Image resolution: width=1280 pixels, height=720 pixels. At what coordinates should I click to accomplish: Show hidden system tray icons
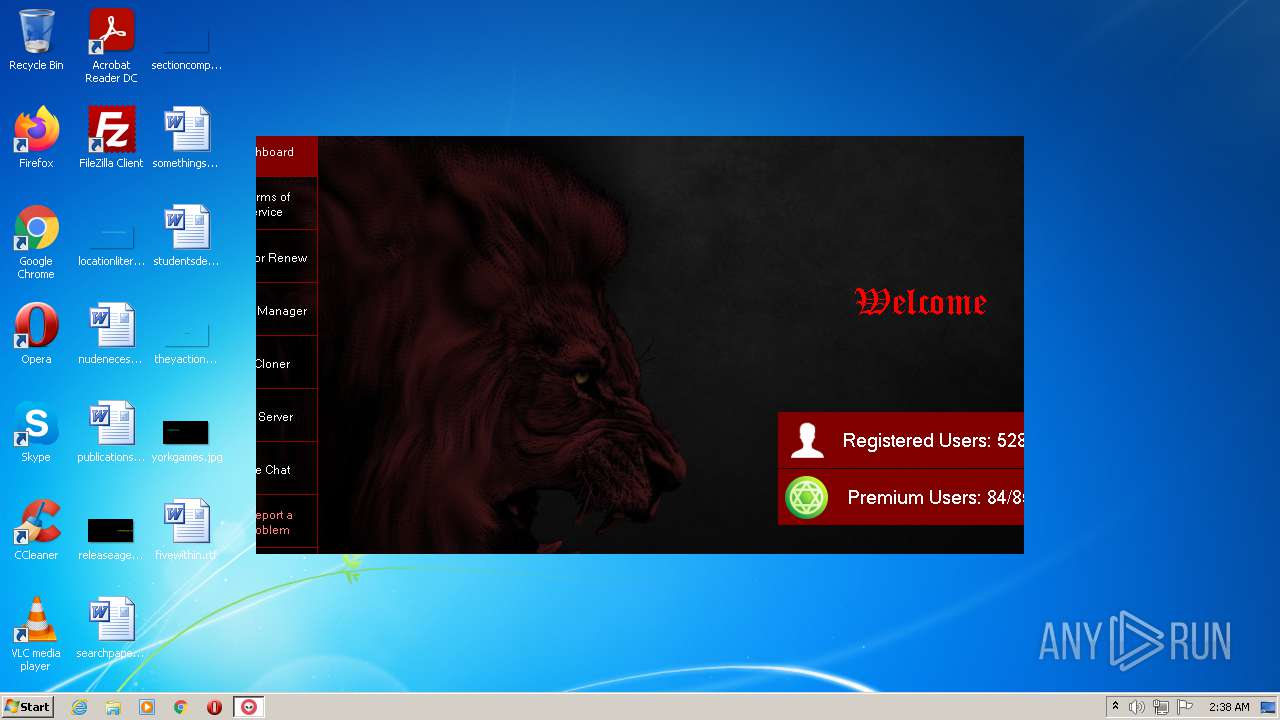(x=1115, y=707)
